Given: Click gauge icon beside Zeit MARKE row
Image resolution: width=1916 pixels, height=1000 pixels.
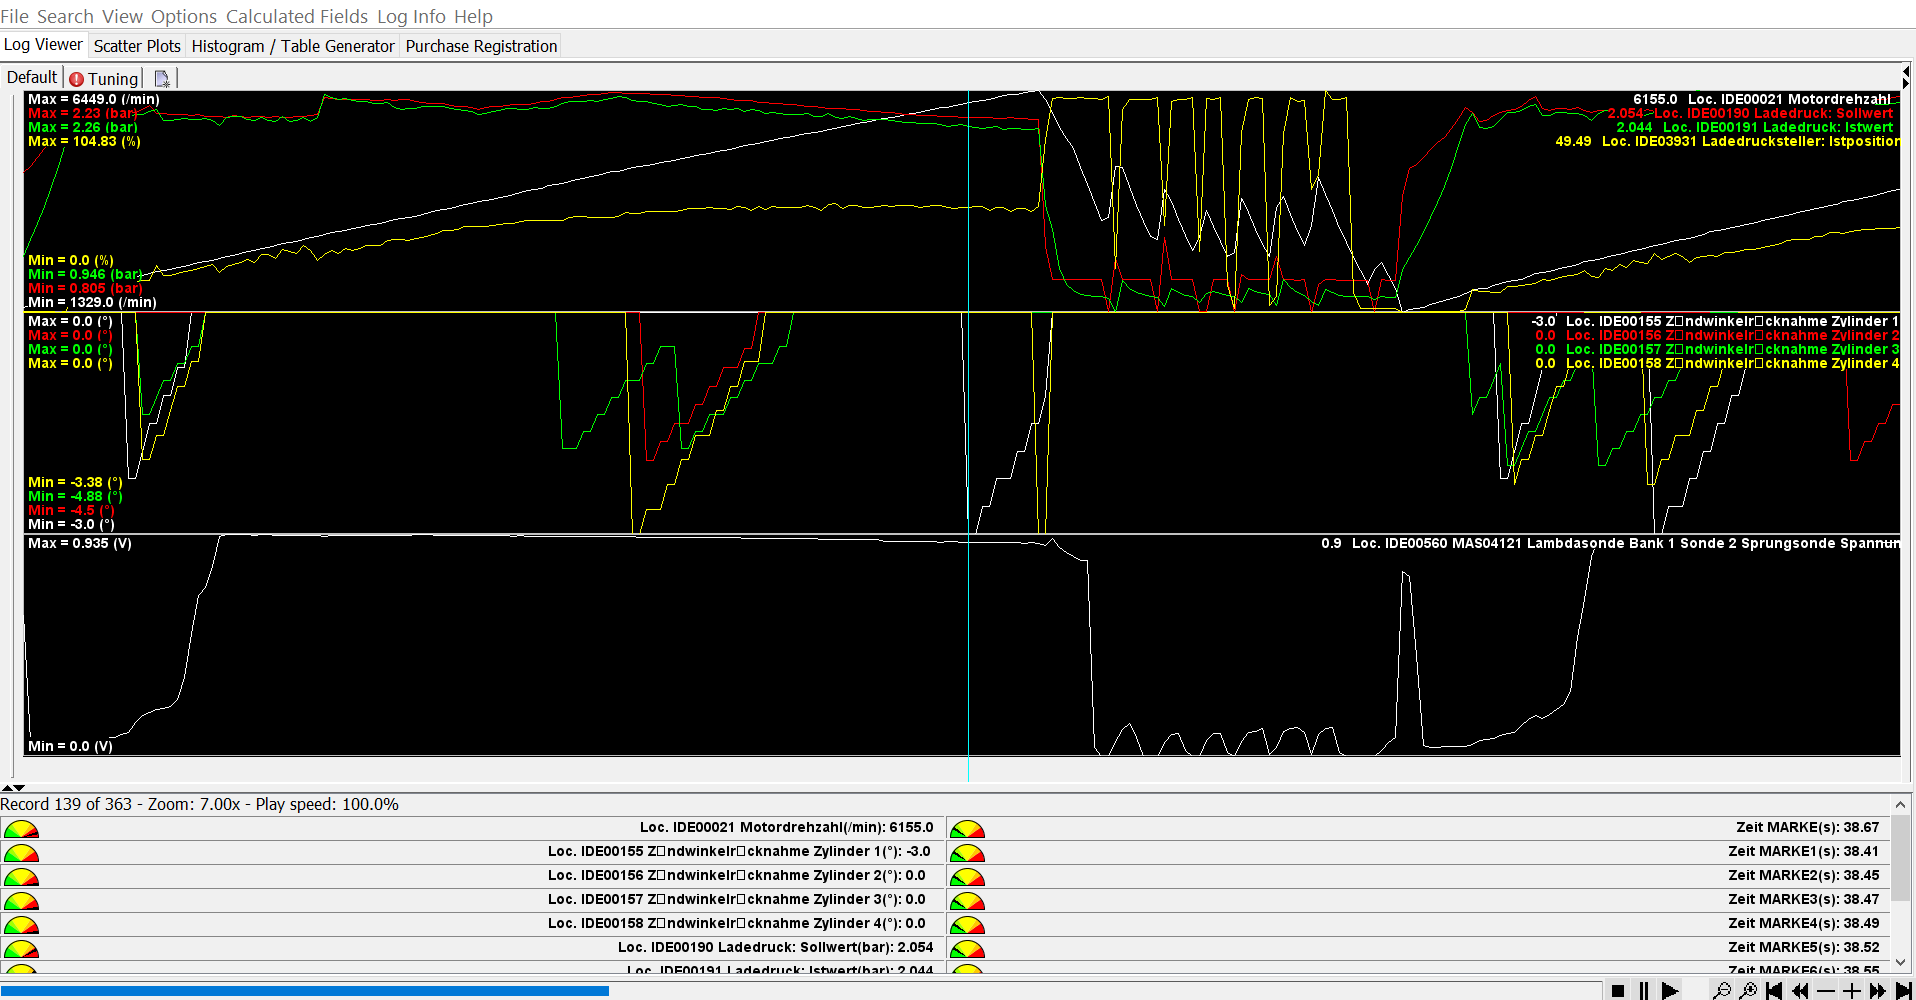Looking at the screenshot, I should (967, 829).
